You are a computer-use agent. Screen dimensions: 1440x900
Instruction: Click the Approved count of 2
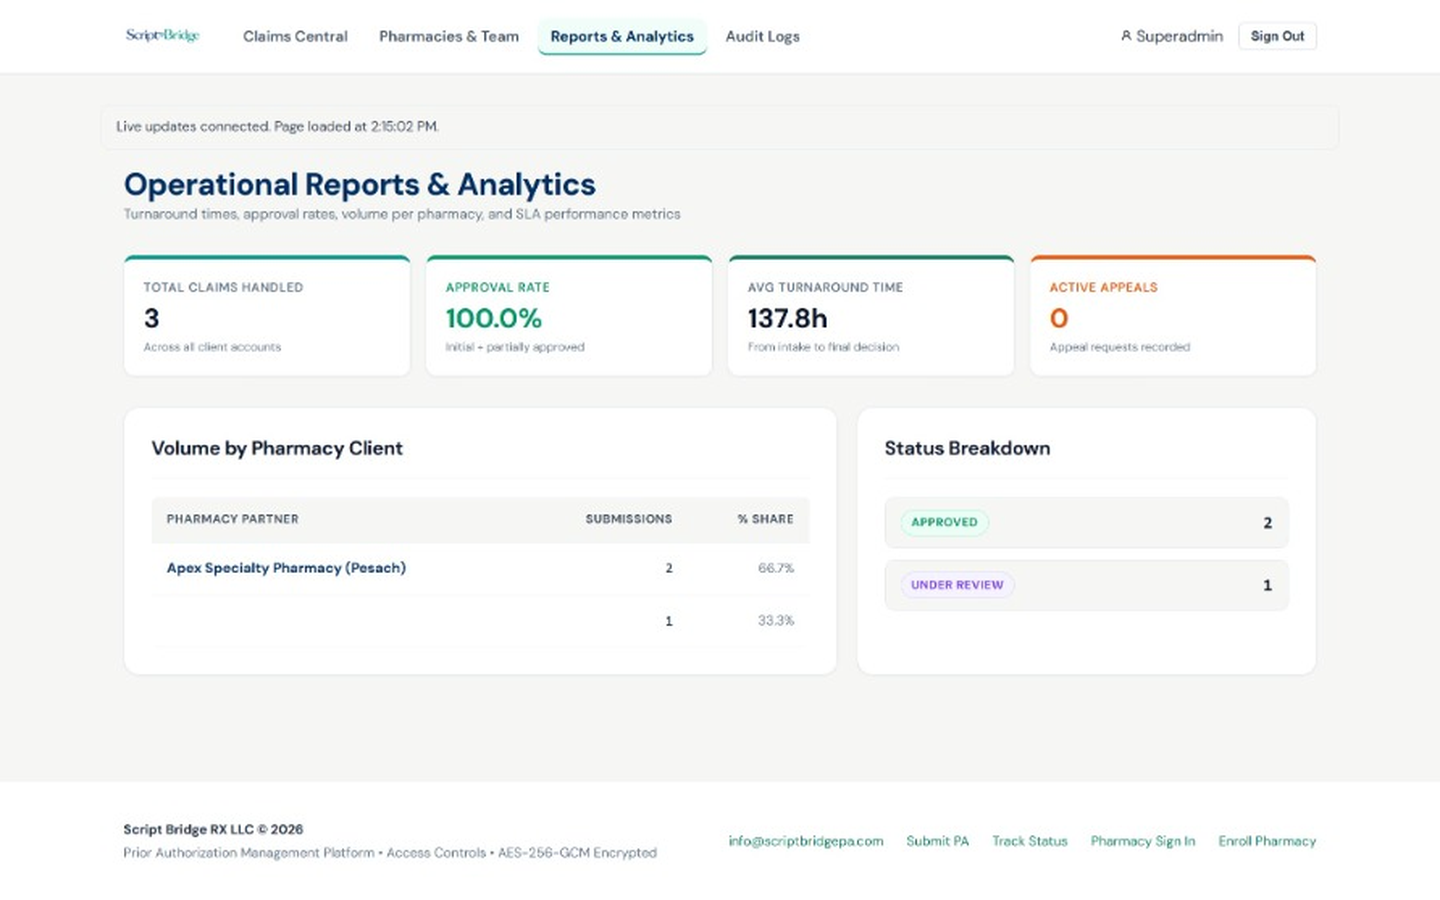1267,523
